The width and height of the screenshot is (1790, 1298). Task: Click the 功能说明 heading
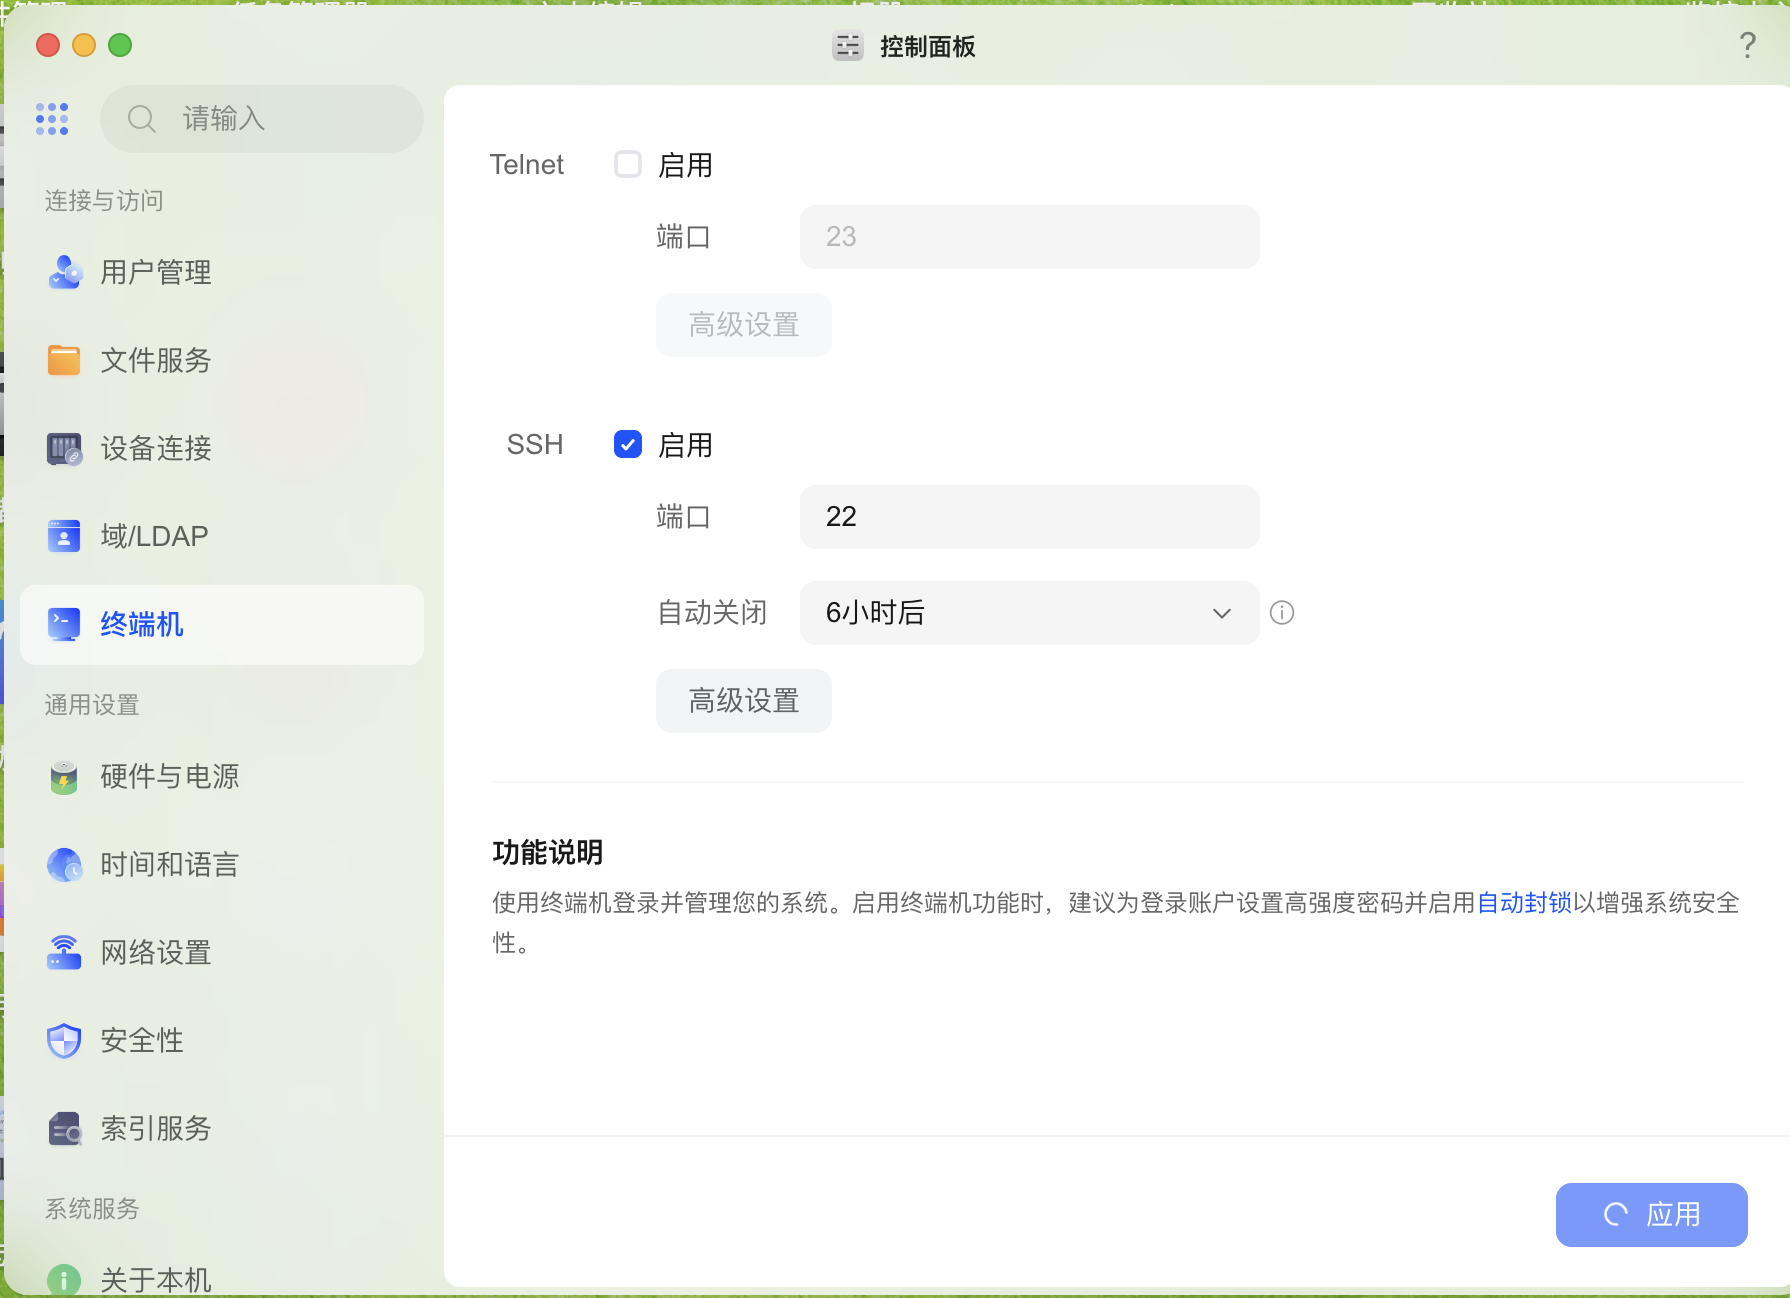click(547, 853)
